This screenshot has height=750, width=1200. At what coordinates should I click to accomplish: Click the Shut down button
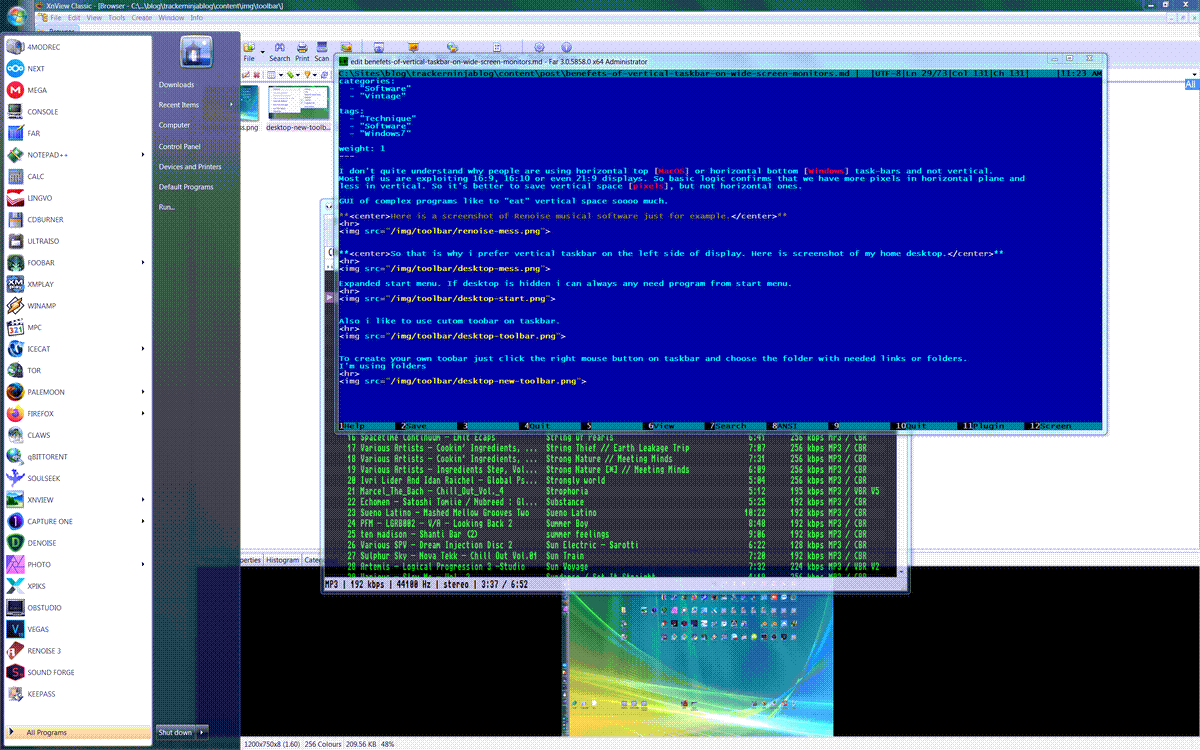[x=176, y=732]
